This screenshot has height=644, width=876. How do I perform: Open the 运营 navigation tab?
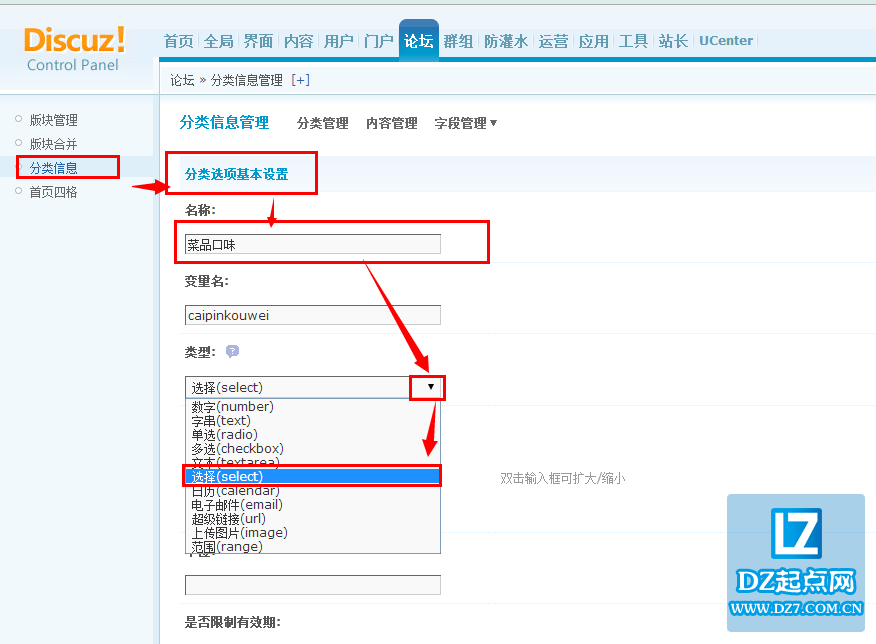(553, 41)
